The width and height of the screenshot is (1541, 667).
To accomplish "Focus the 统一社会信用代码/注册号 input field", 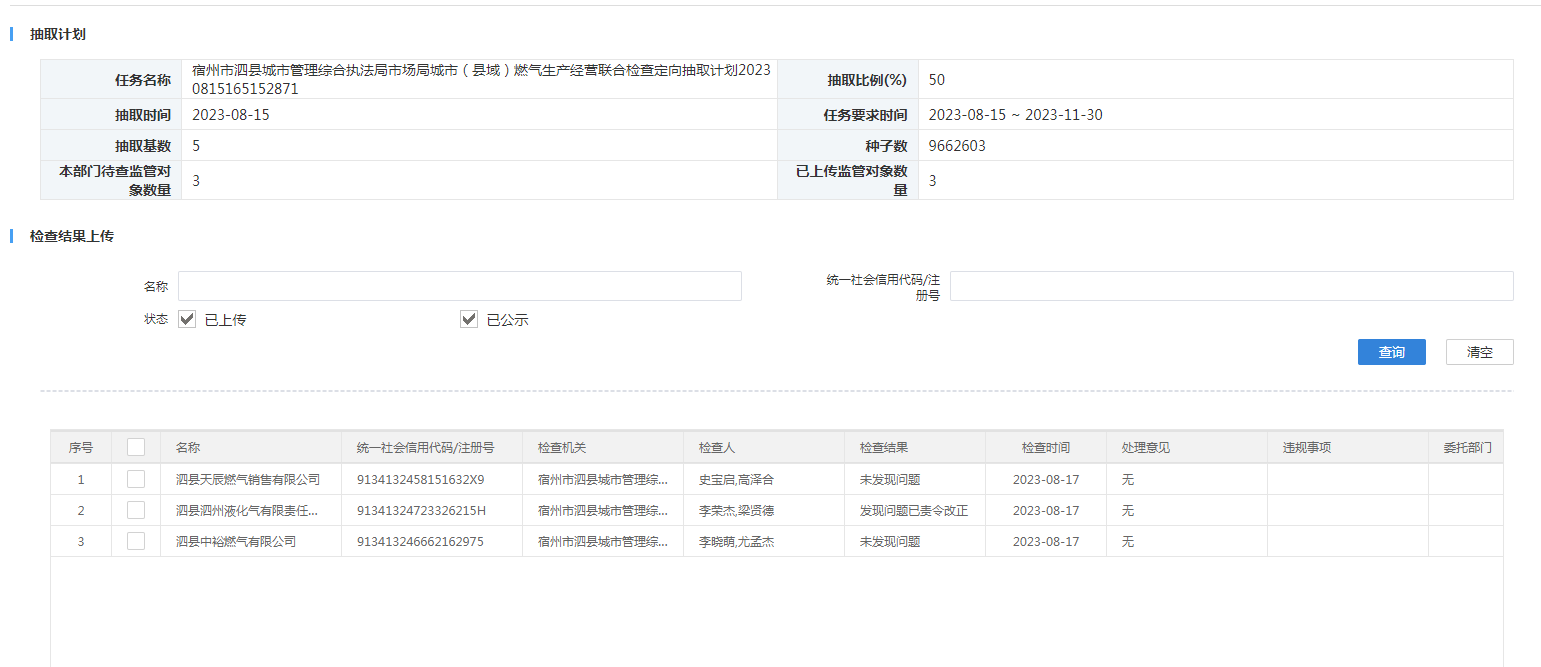I will 1231,286.
